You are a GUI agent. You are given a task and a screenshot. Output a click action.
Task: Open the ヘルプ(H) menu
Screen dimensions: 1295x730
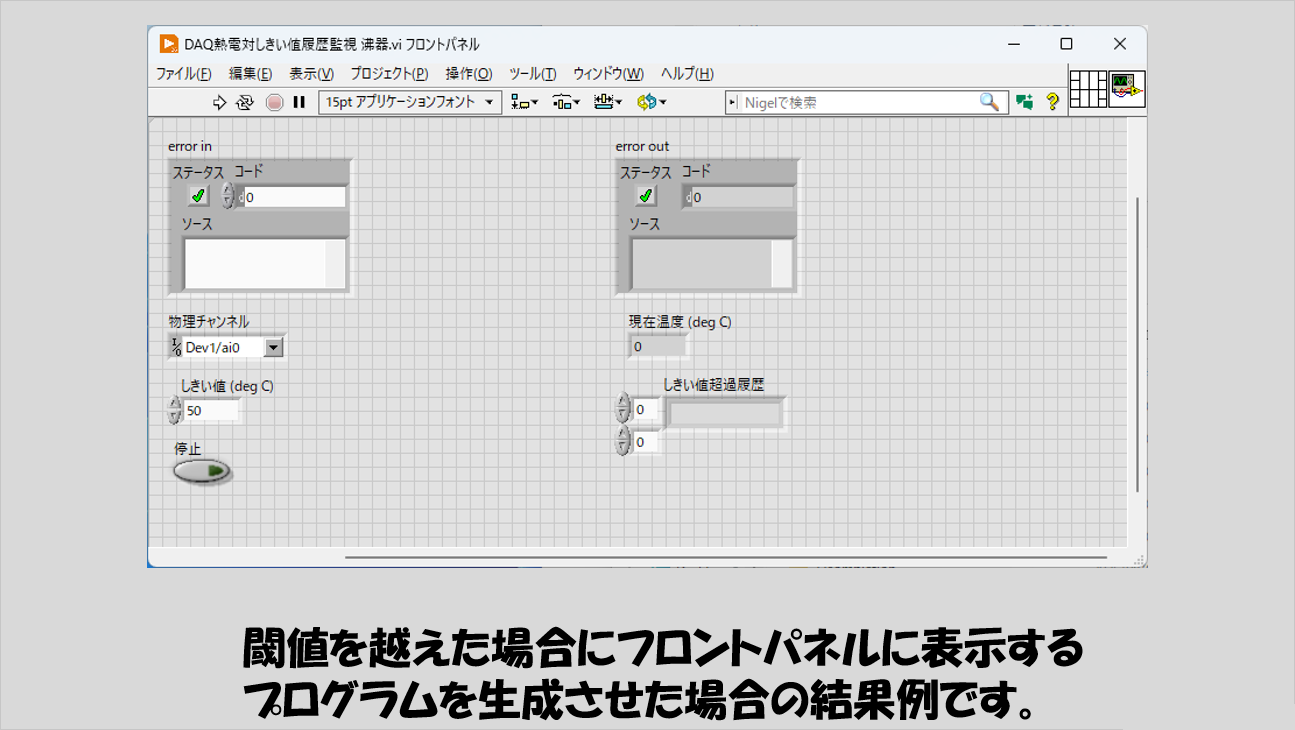coord(687,74)
